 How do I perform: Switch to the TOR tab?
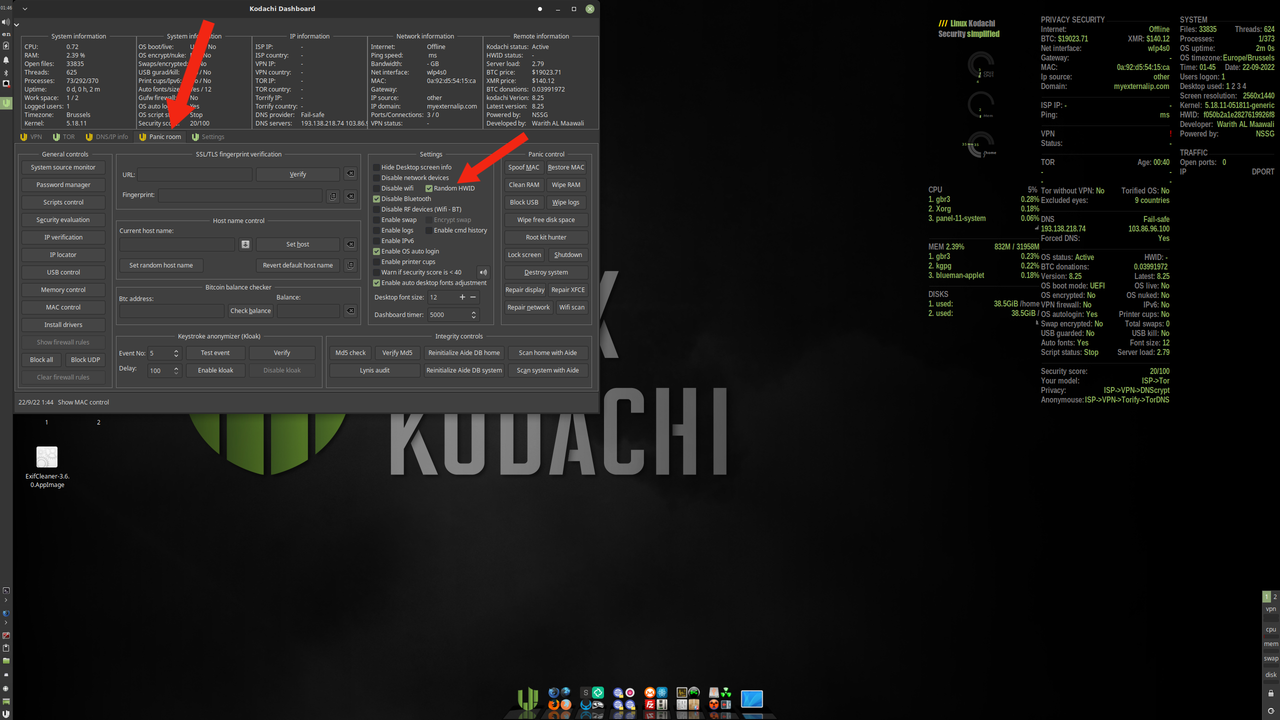point(63,136)
